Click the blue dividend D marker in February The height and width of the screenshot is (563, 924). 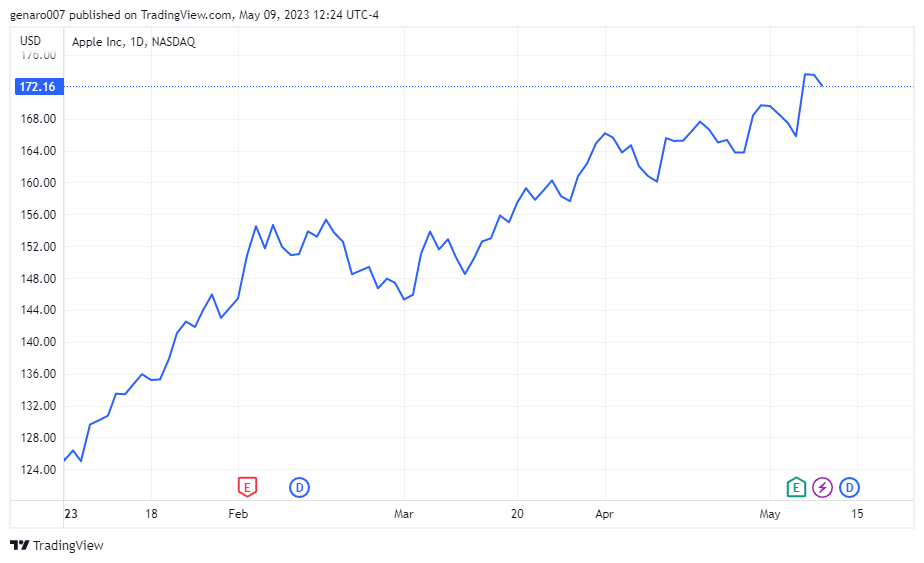pyautogui.click(x=299, y=487)
